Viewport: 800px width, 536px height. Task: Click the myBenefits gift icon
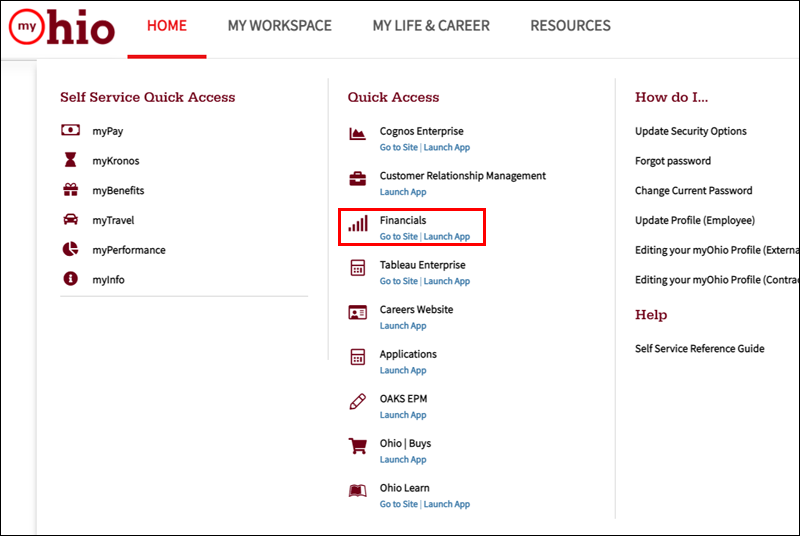point(70,190)
